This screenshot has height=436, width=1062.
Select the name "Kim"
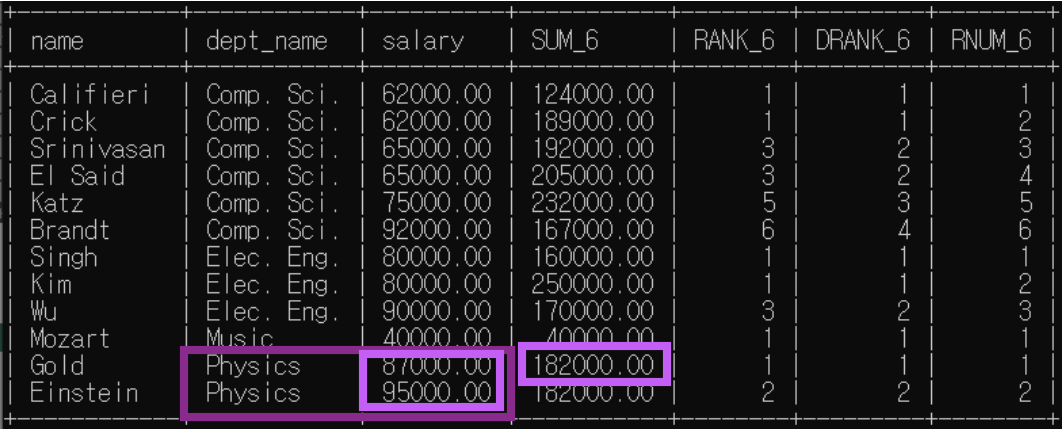coord(50,284)
